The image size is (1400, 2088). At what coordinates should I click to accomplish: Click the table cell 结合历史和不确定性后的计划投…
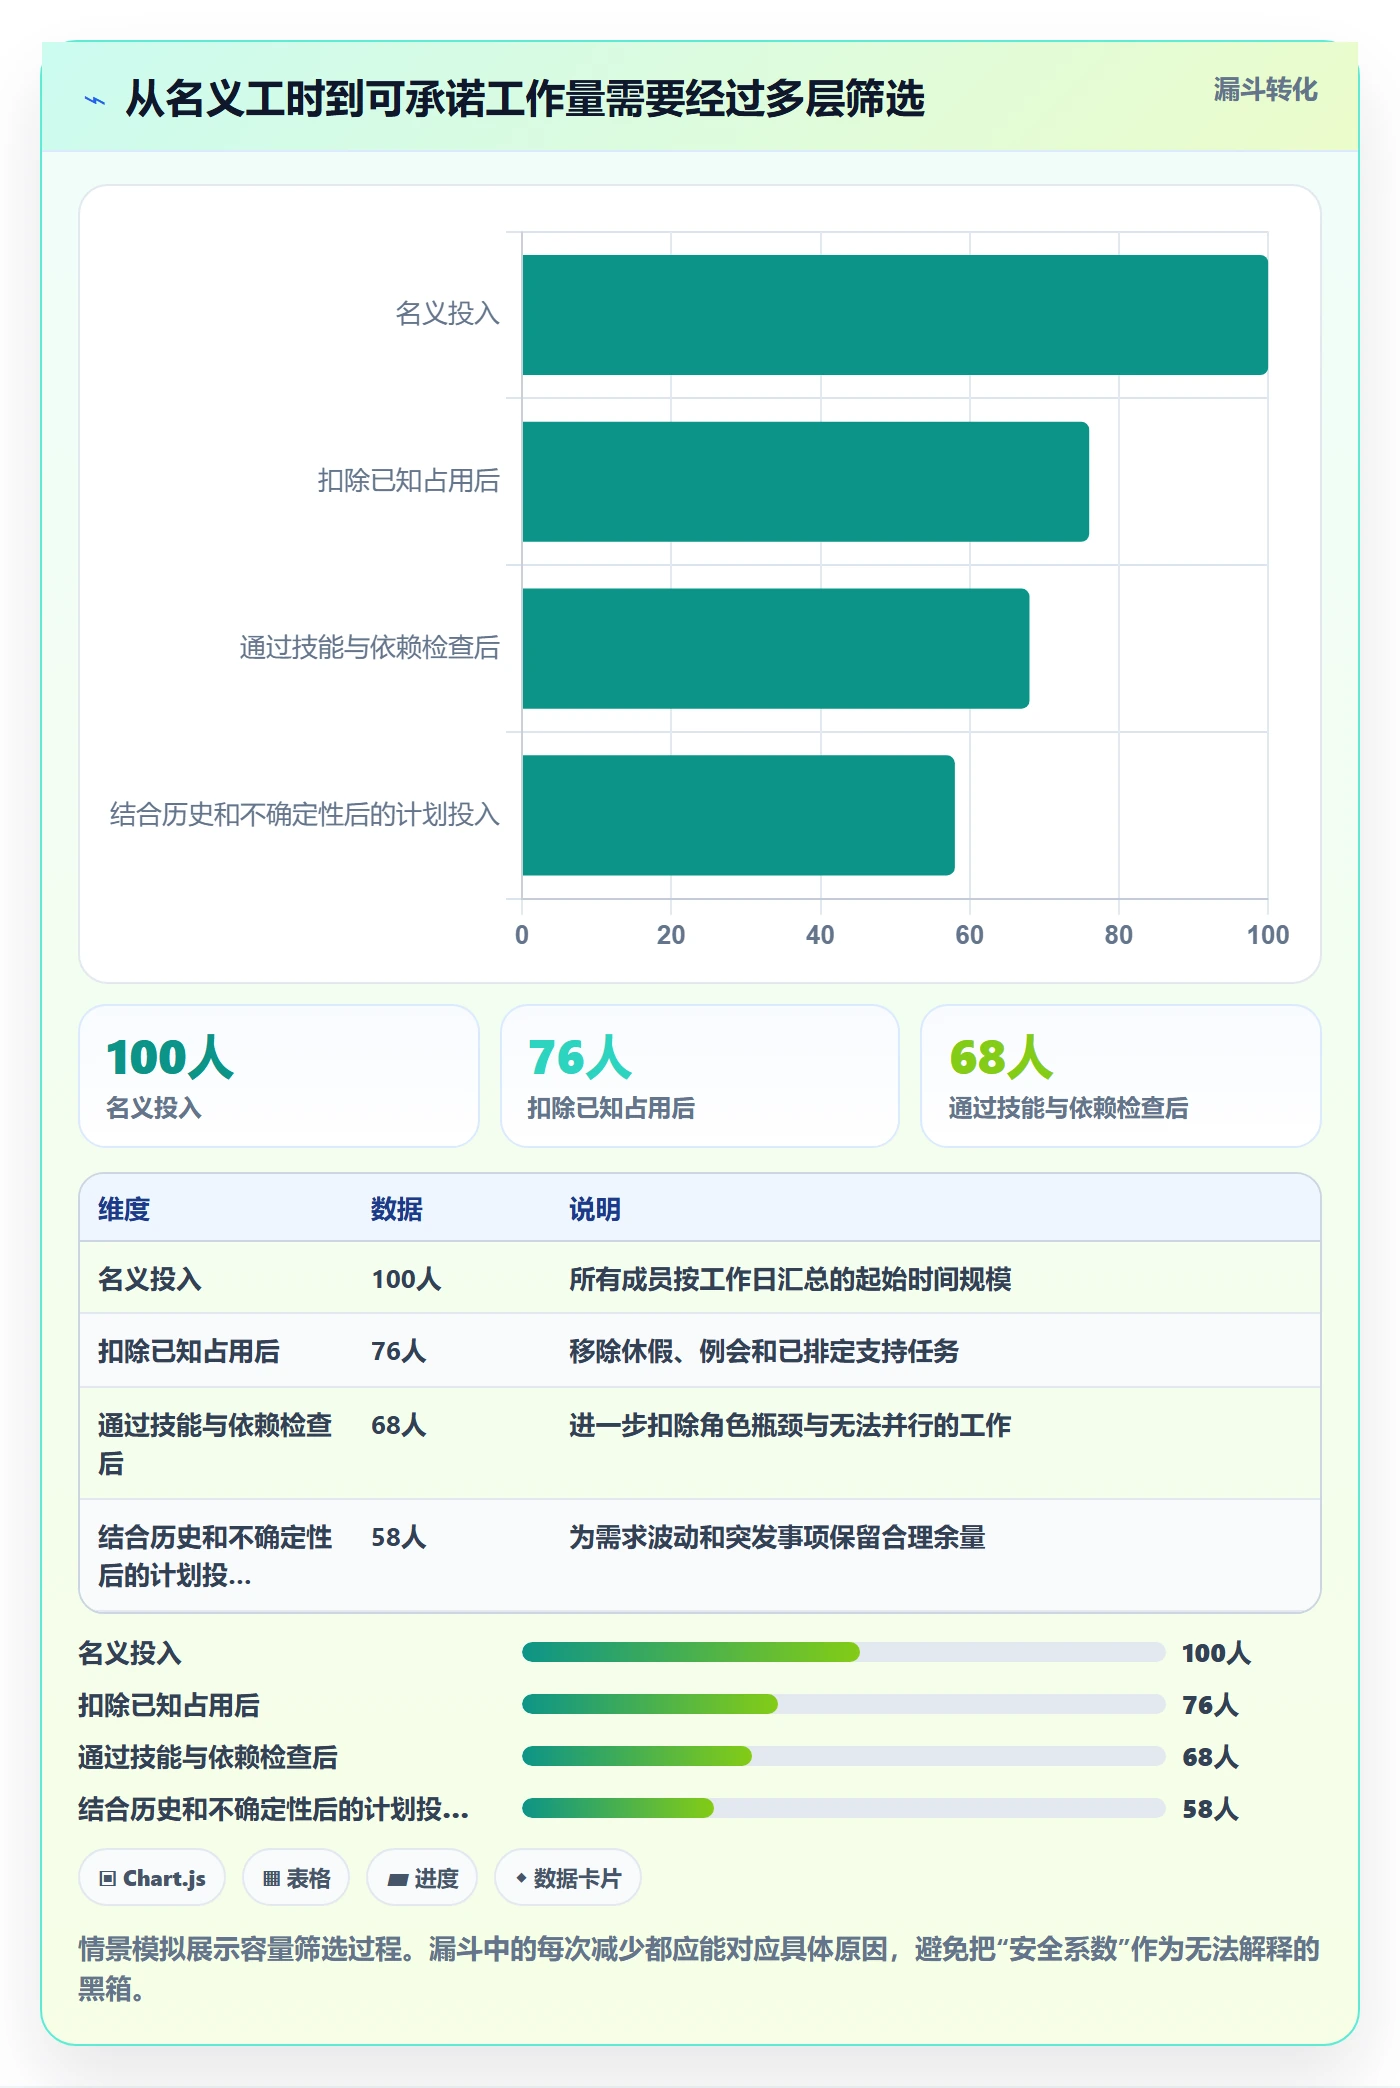coord(215,1556)
